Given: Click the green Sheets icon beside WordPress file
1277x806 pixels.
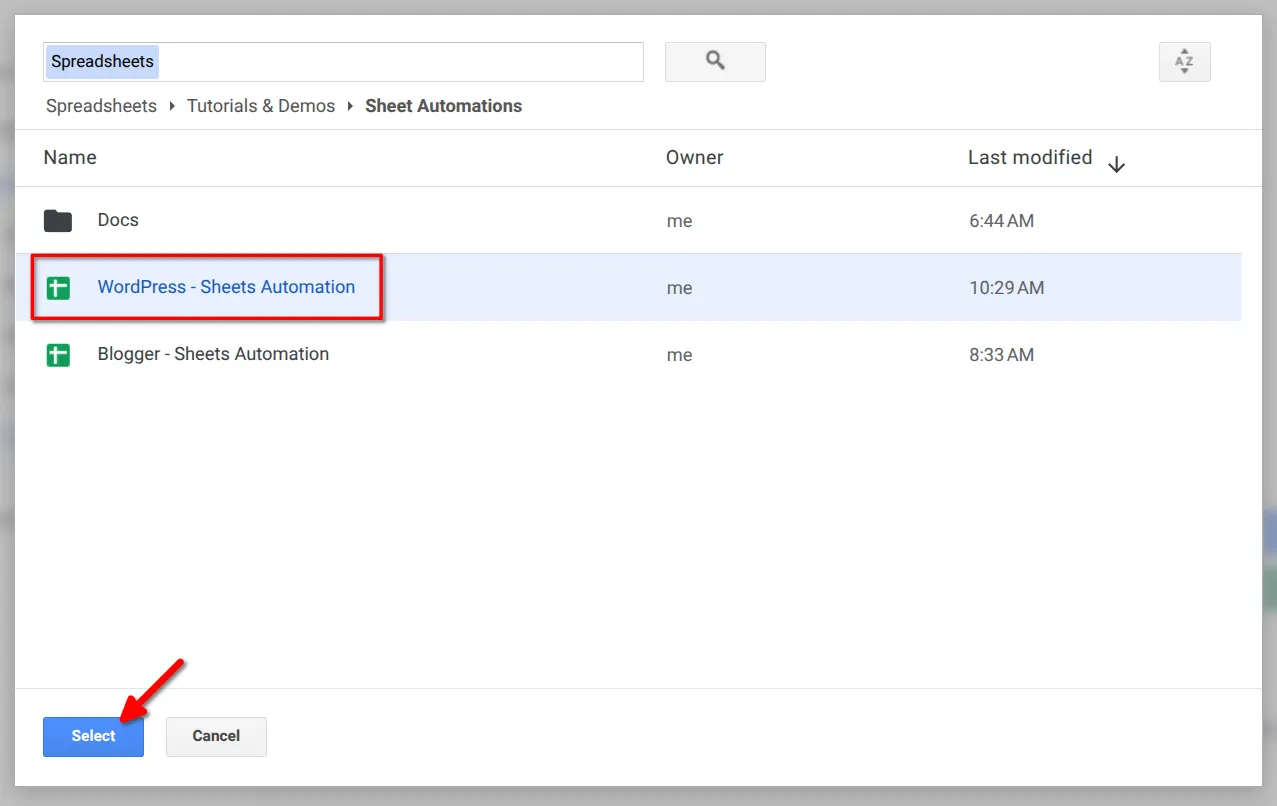Looking at the screenshot, I should point(57,287).
